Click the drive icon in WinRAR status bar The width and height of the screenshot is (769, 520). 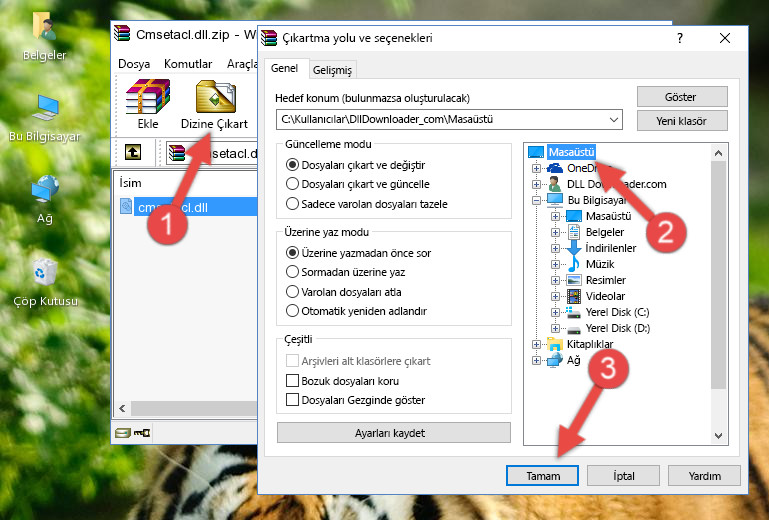(123, 433)
